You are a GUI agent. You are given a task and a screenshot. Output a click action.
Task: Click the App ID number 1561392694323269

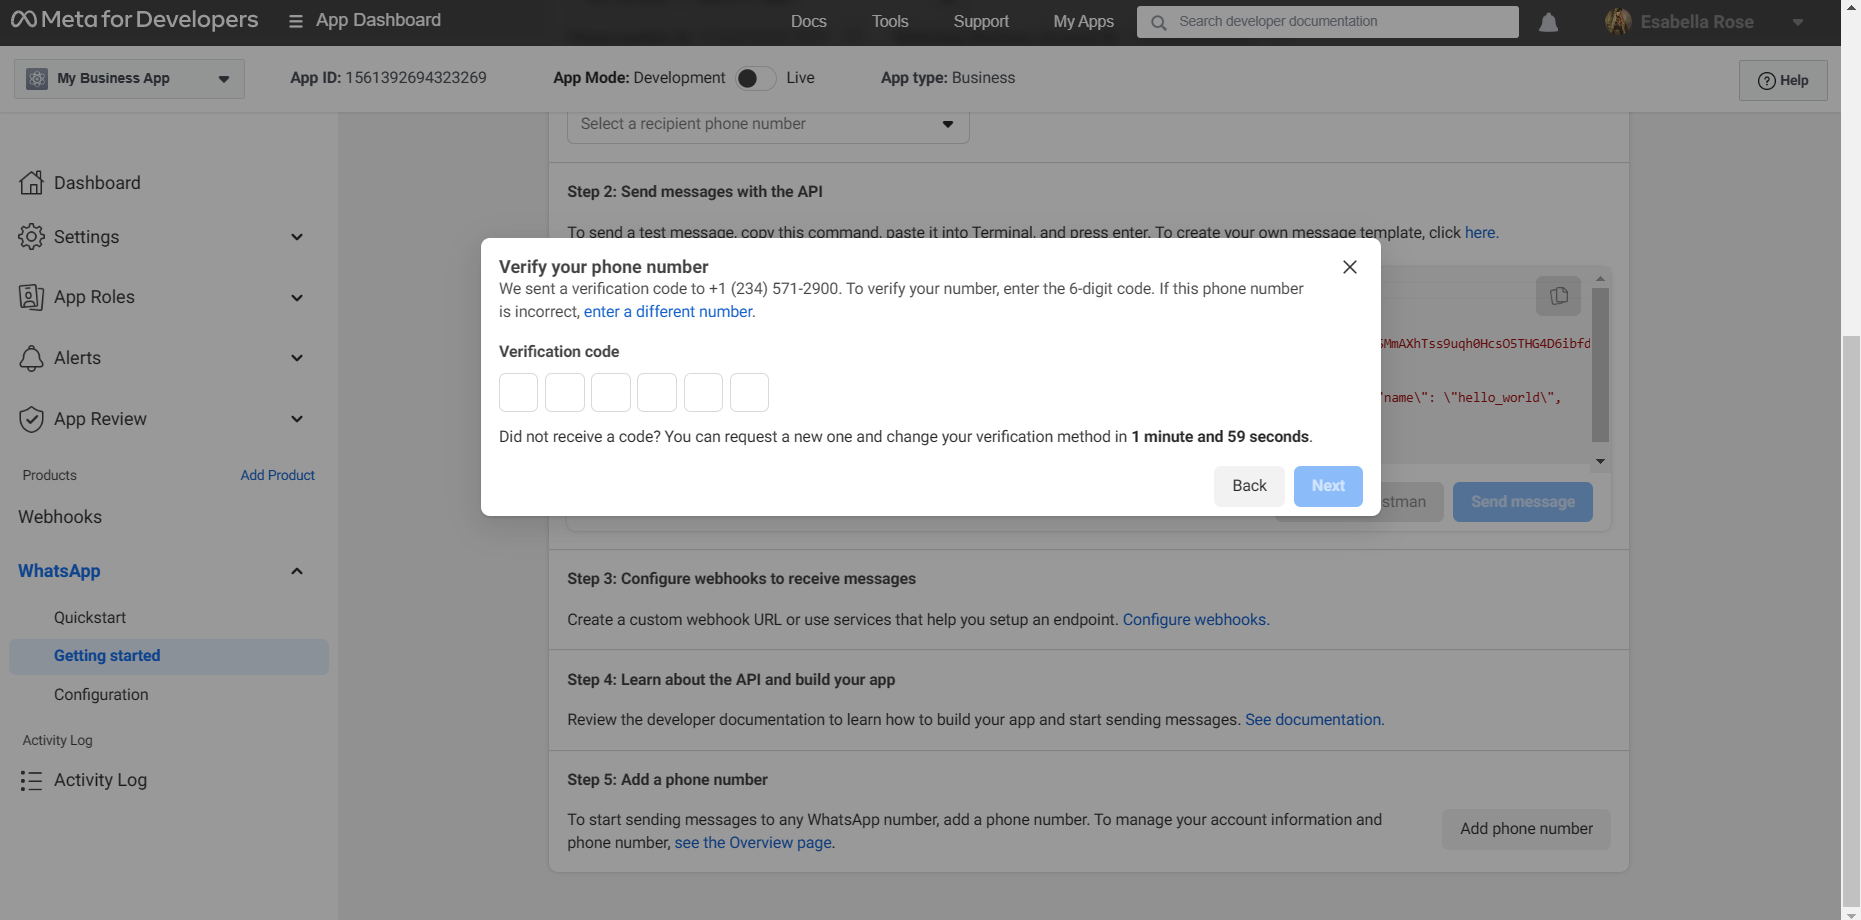coord(416,78)
